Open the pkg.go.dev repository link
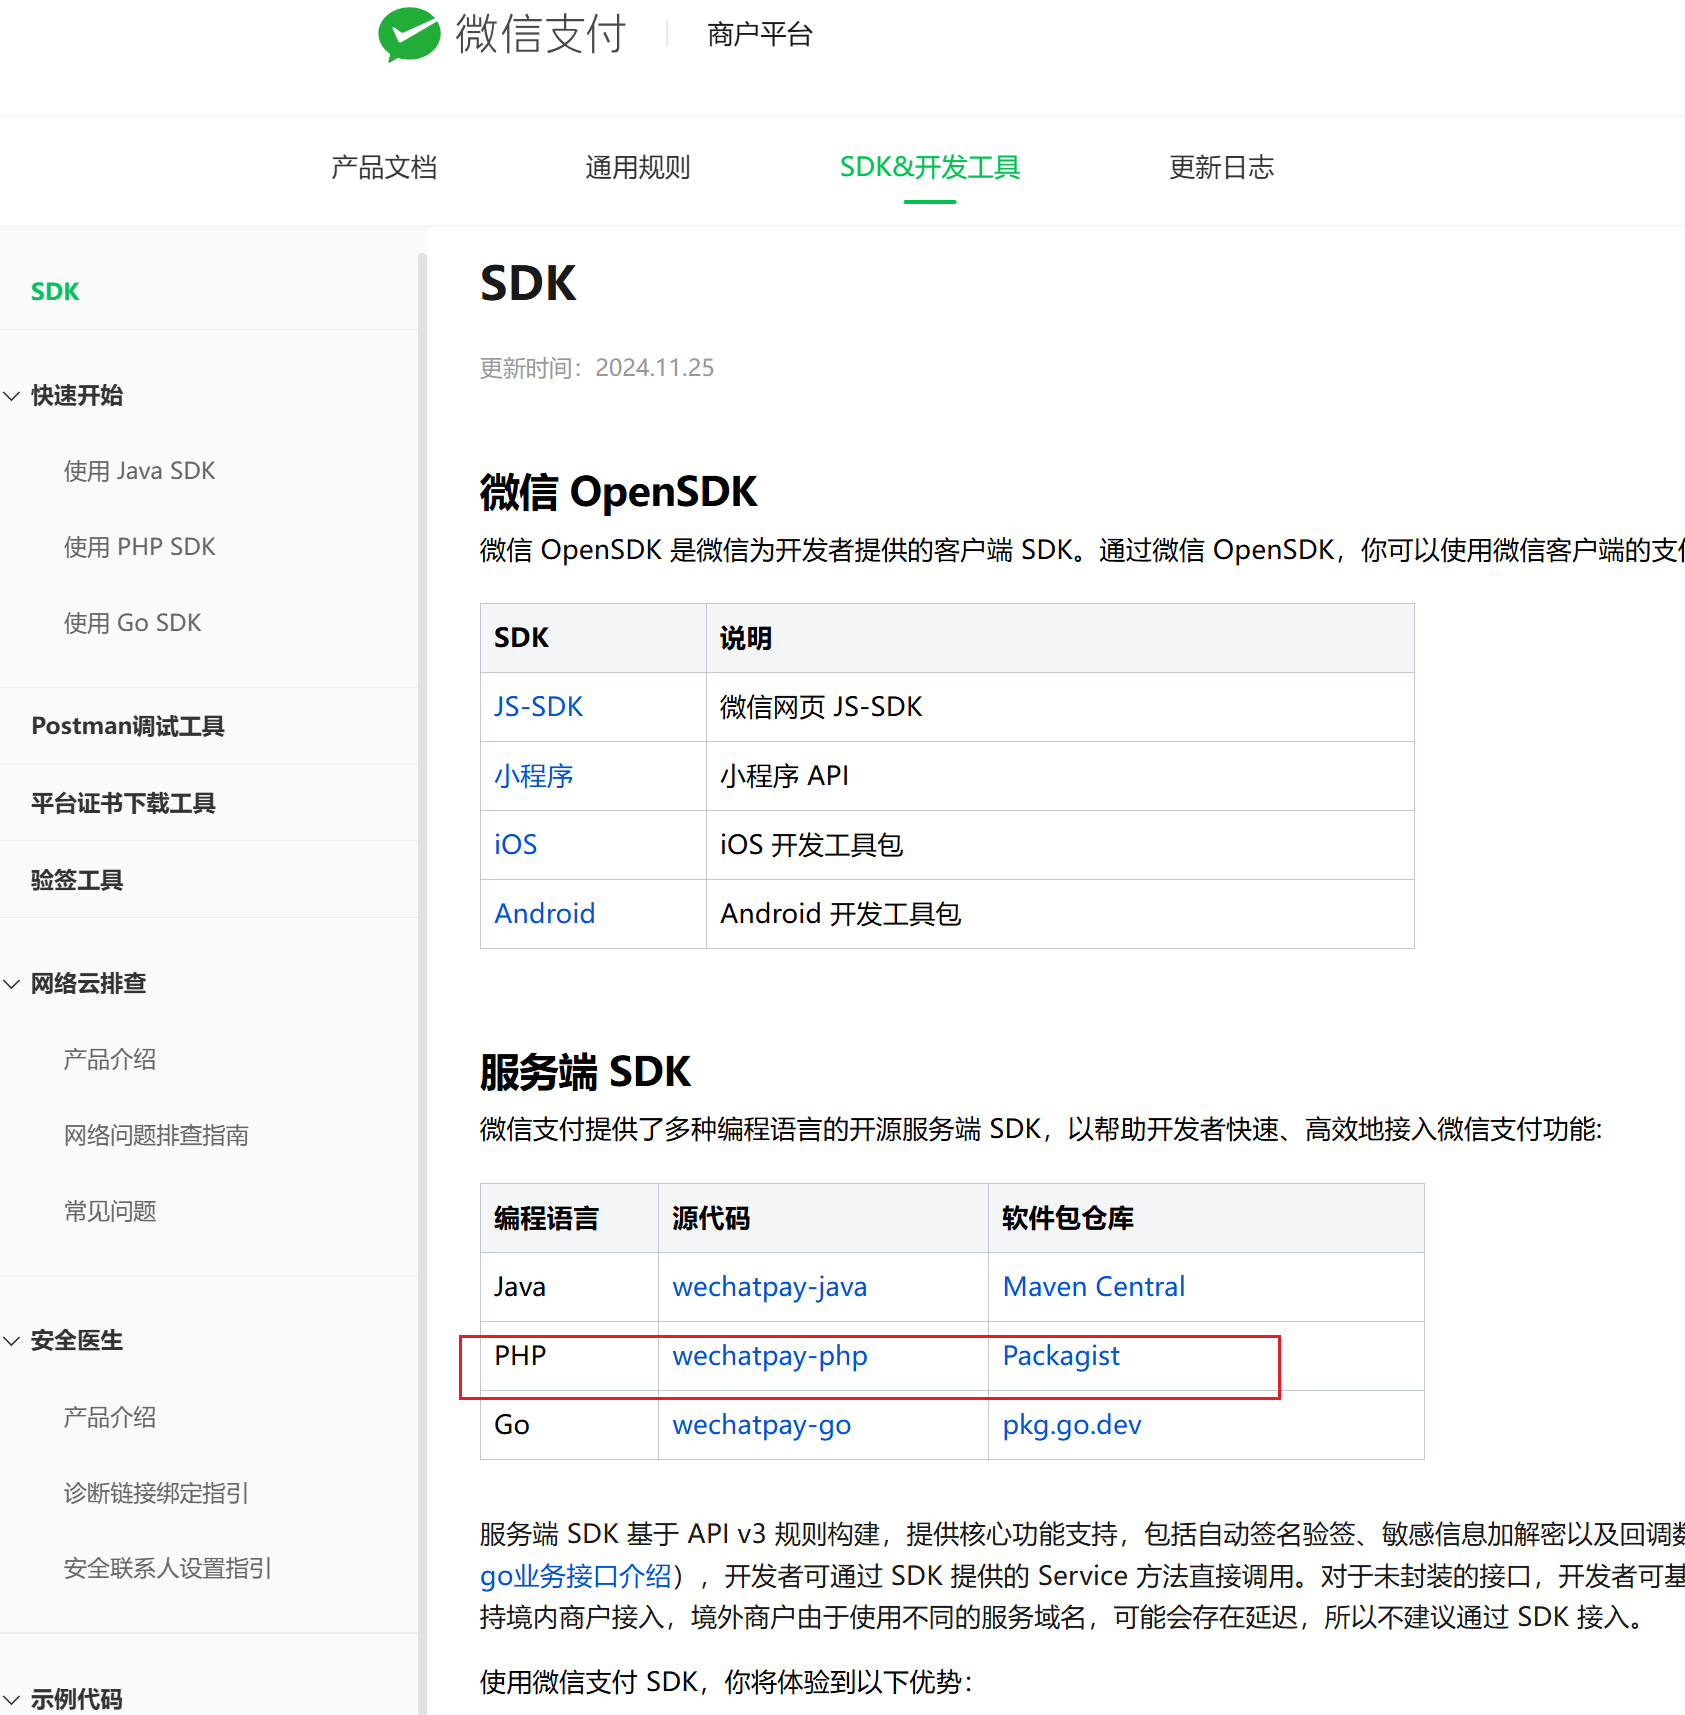Screen dimensions: 1685x1715 pos(1072,1425)
